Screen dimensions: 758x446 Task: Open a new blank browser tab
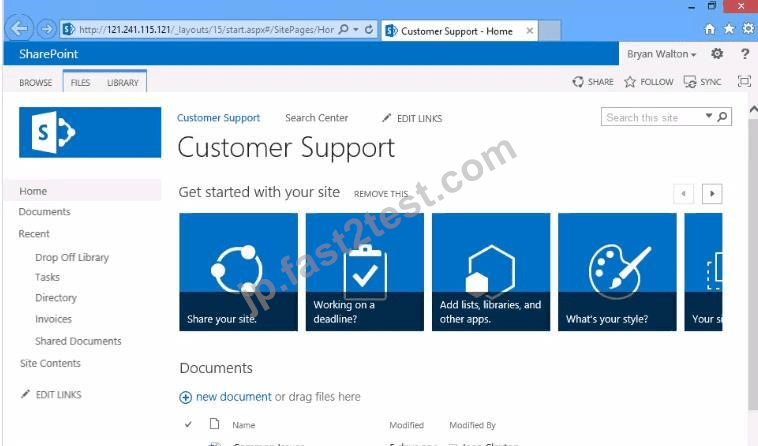click(x=549, y=31)
